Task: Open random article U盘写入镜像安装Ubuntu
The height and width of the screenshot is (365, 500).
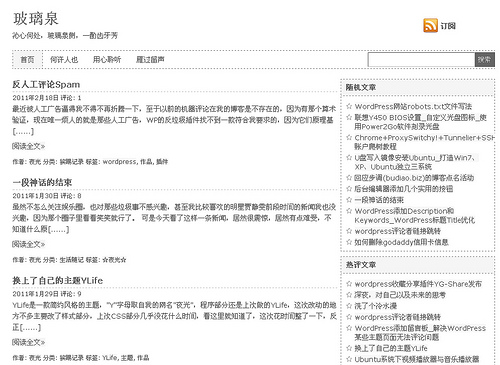Action: [x=416, y=162]
